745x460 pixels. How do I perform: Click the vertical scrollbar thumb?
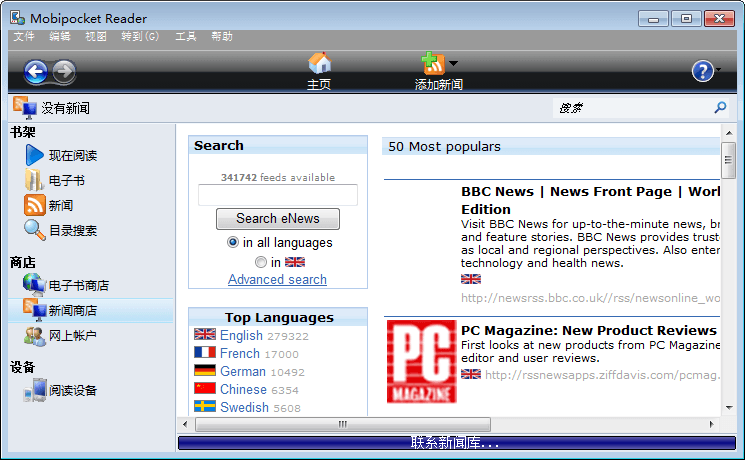(728, 160)
